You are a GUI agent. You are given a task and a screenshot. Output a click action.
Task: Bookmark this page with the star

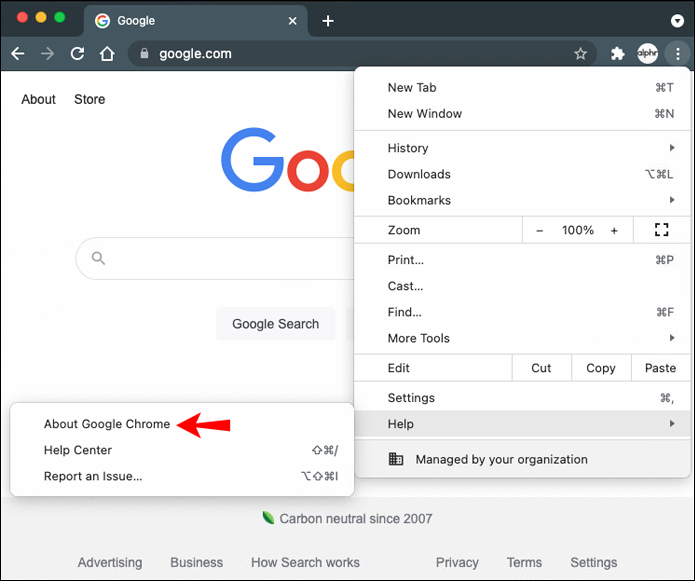click(x=580, y=54)
